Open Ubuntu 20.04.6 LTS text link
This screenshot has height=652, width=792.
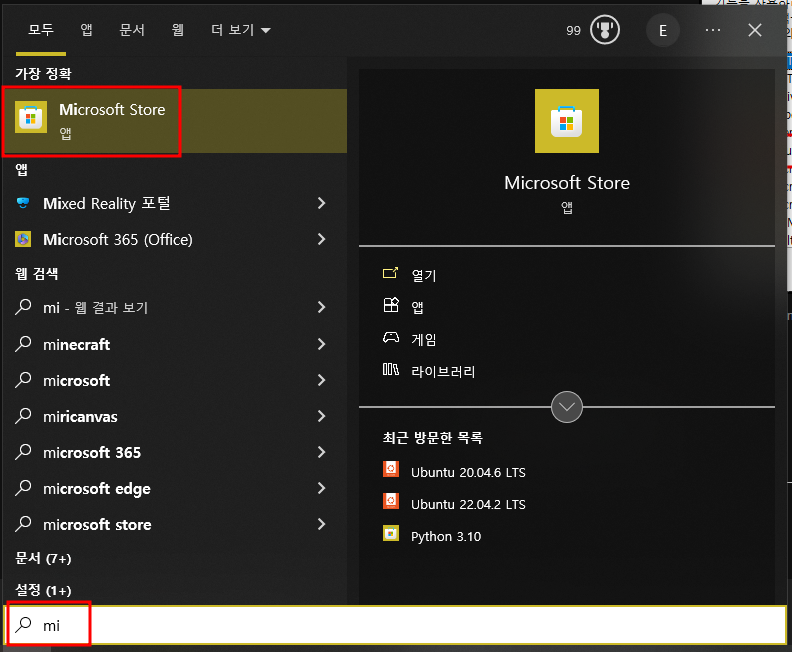pyautogui.click(x=468, y=472)
